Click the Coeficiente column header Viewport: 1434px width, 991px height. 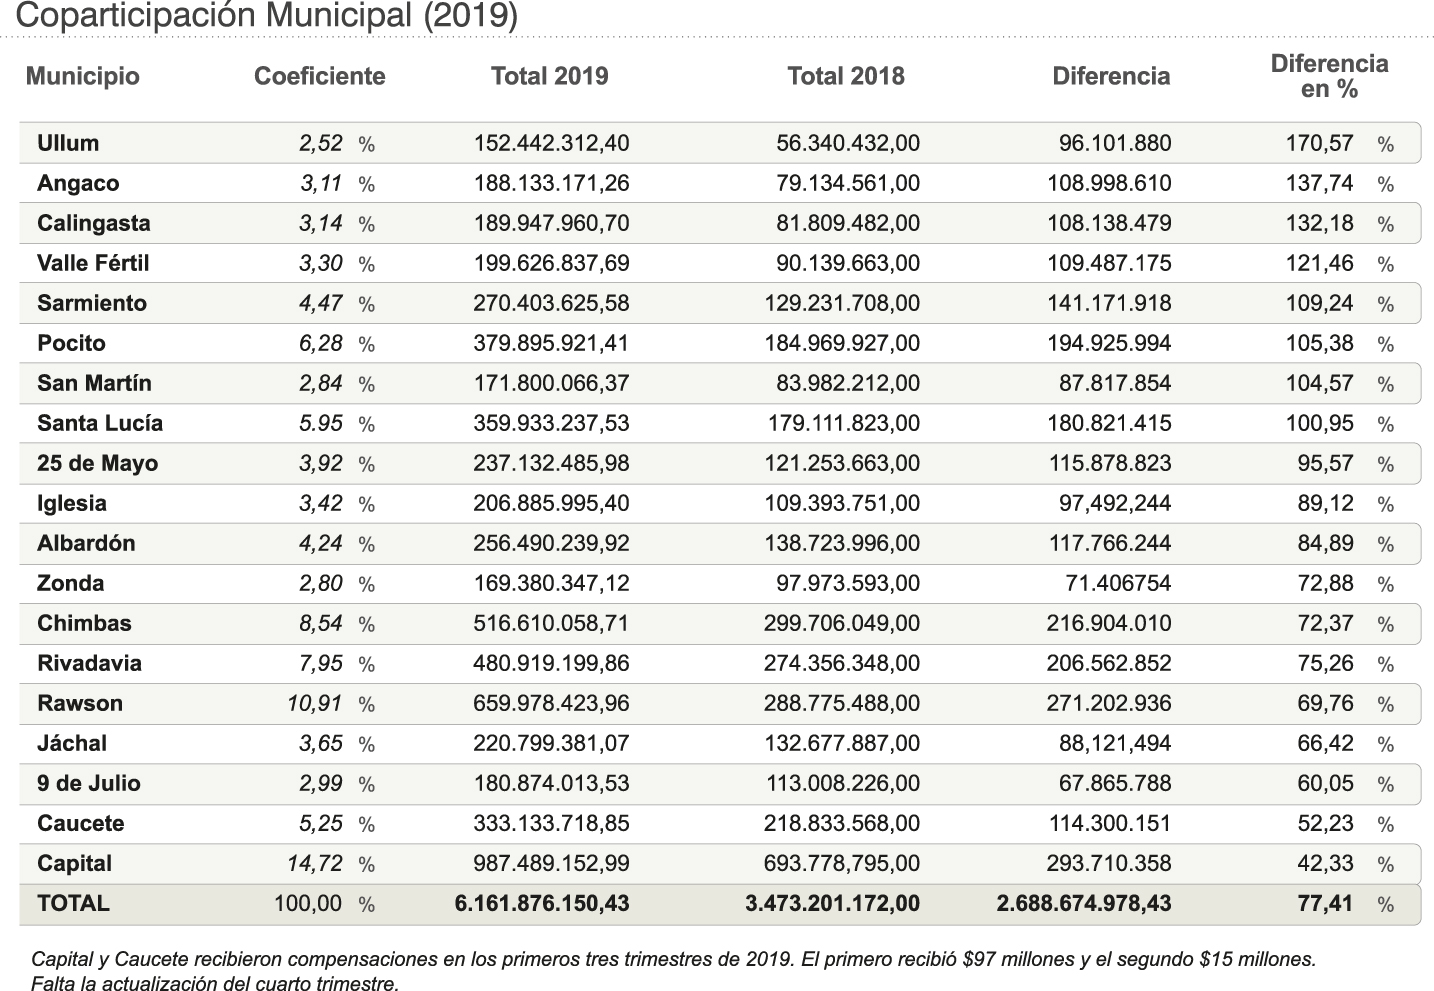click(319, 77)
